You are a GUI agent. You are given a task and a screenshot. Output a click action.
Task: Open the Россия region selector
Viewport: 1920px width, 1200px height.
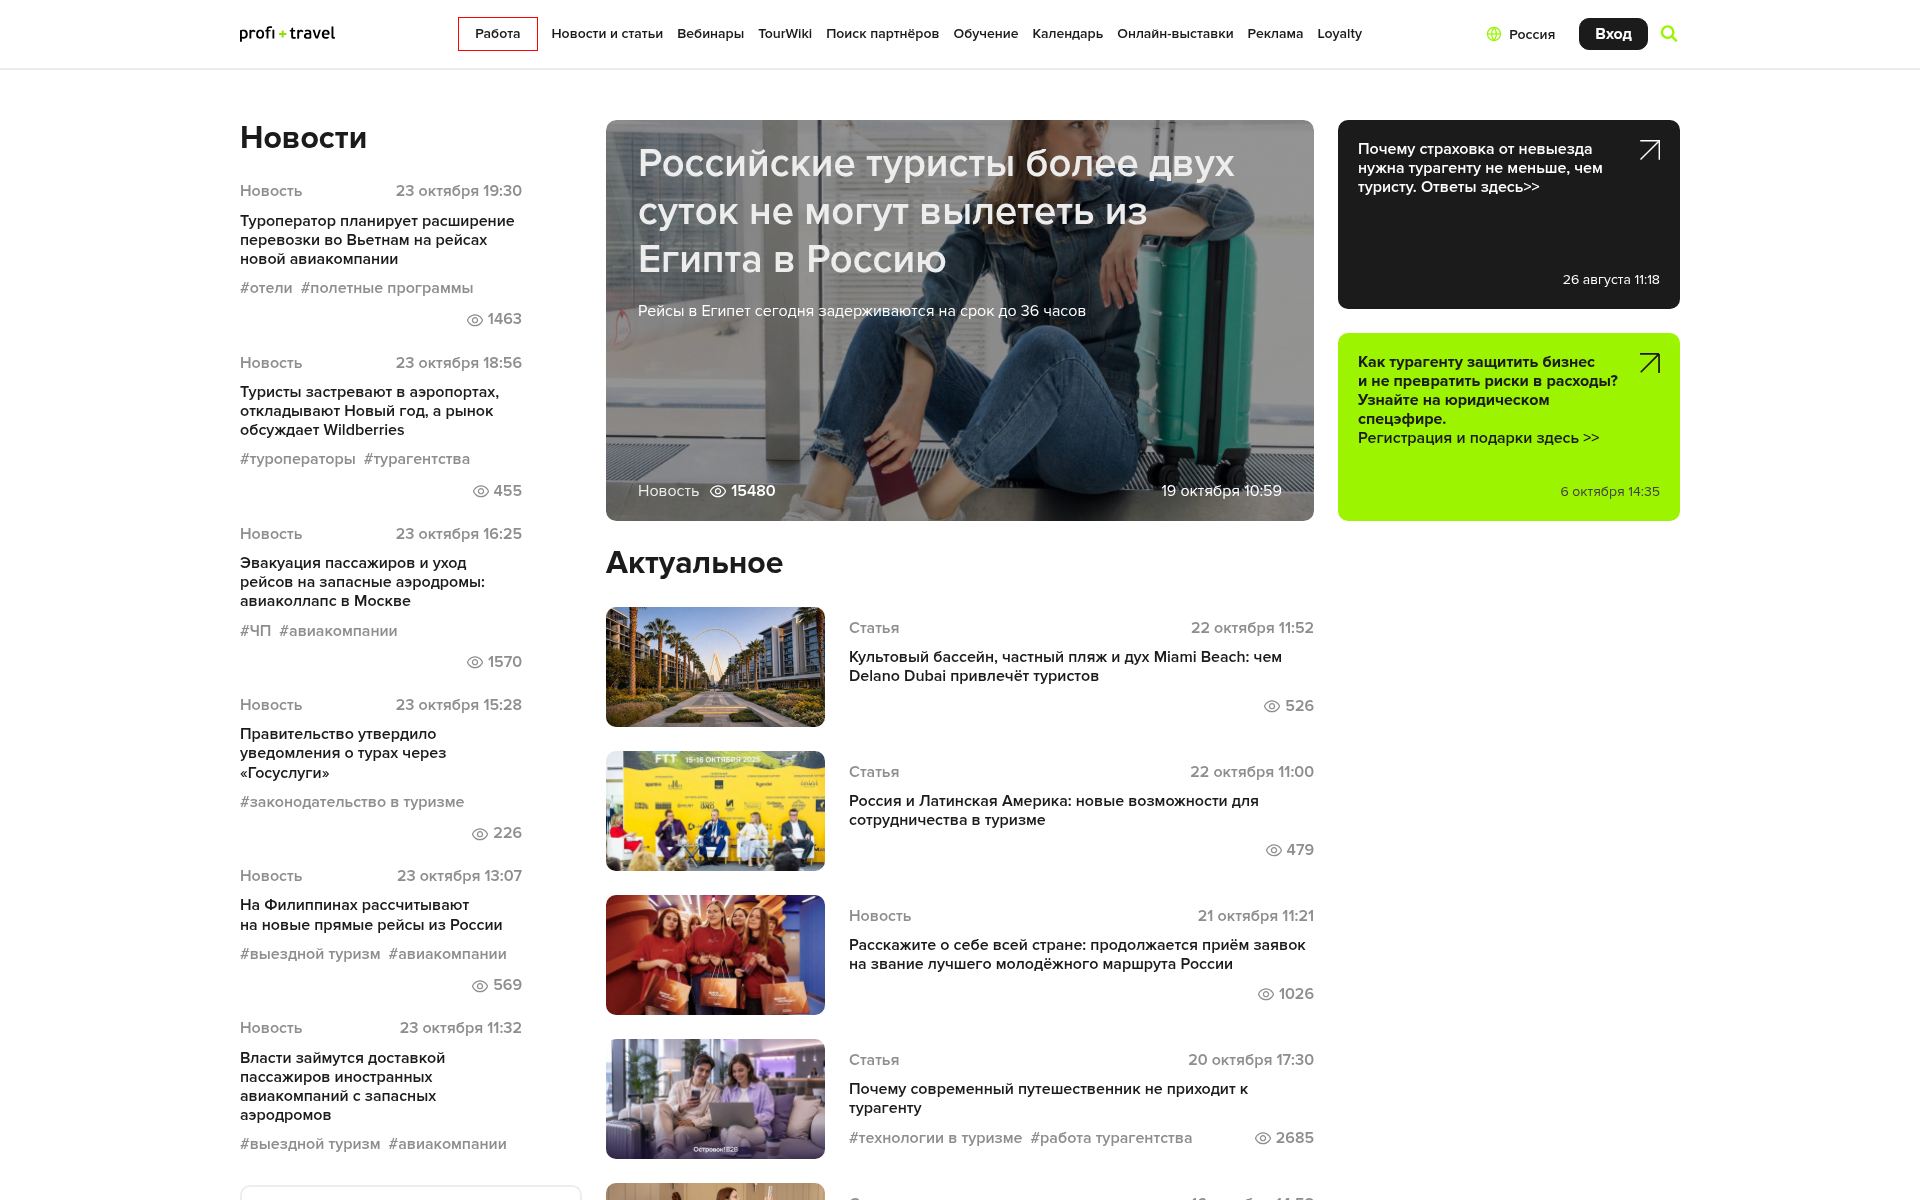[1521, 34]
